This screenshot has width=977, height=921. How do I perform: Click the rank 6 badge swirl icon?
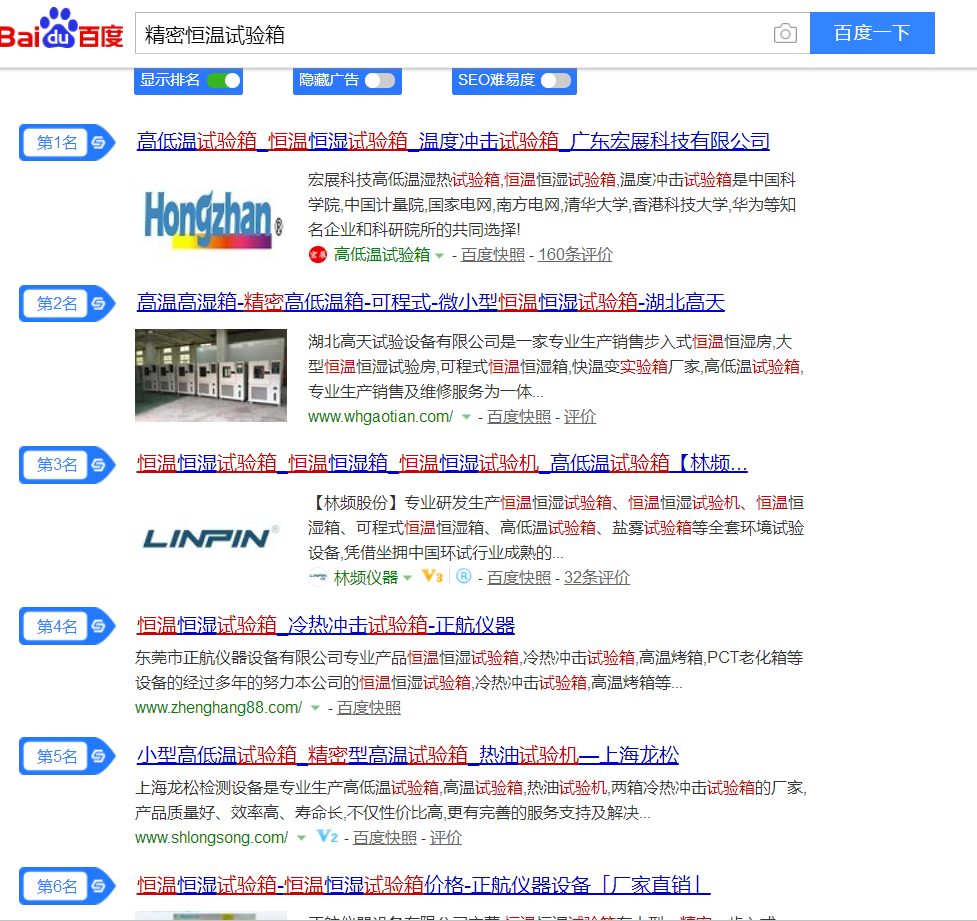98,886
